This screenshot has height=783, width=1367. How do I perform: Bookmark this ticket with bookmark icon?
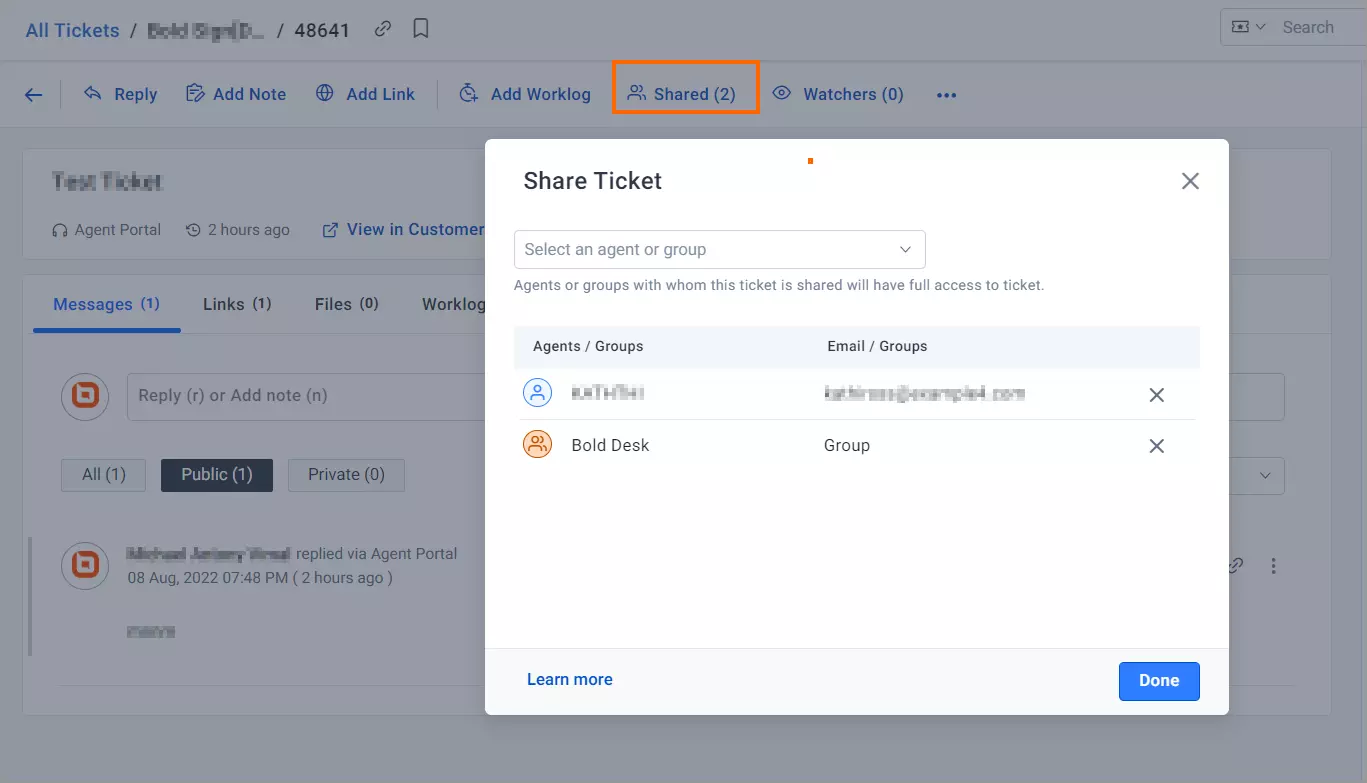421,29
